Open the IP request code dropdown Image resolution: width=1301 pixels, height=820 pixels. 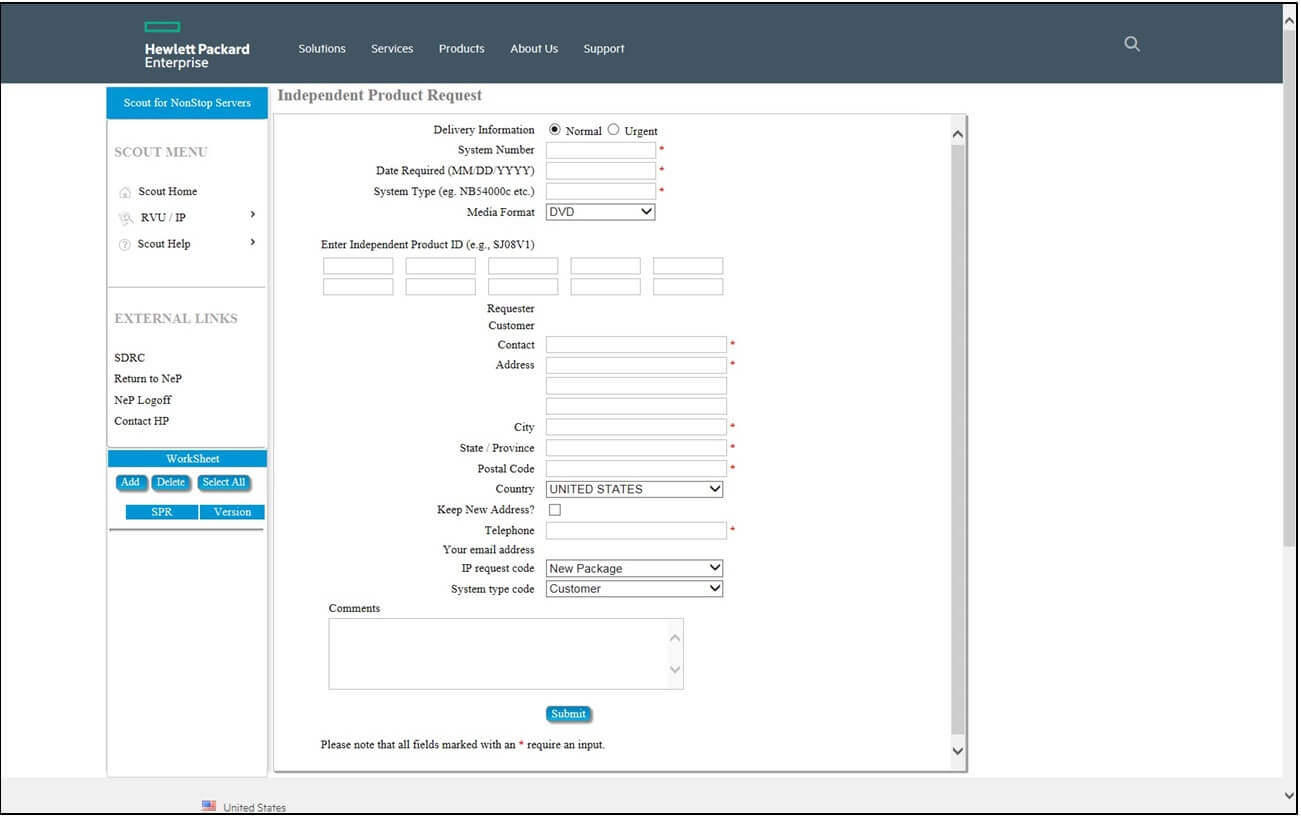point(634,568)
